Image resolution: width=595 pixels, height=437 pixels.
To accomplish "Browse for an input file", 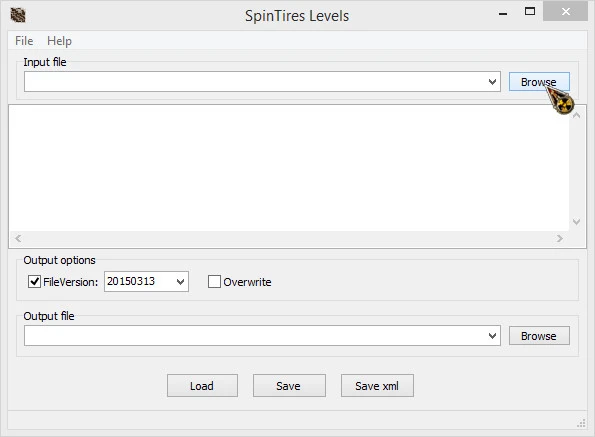I will point(539,82).
